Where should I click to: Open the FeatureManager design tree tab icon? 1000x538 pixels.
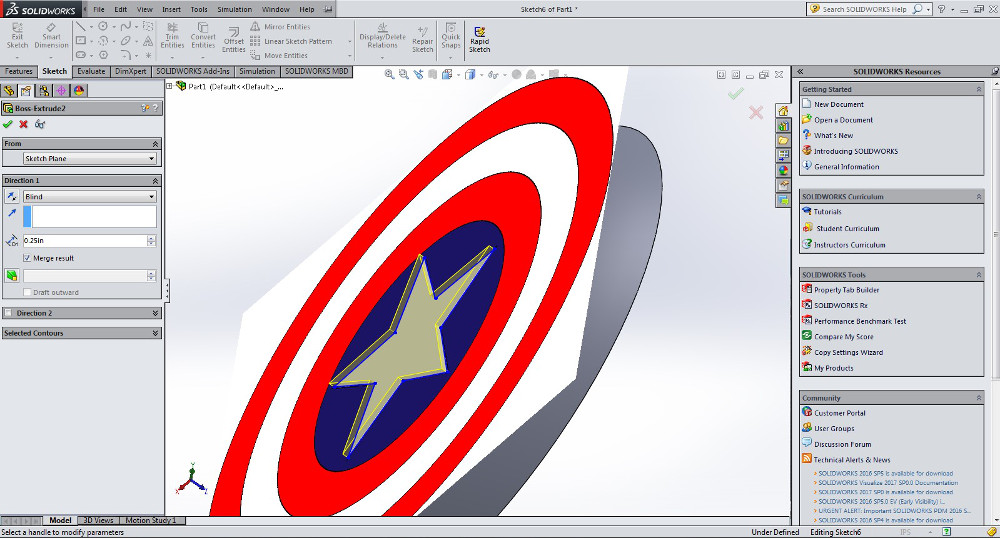coord(9,91)
